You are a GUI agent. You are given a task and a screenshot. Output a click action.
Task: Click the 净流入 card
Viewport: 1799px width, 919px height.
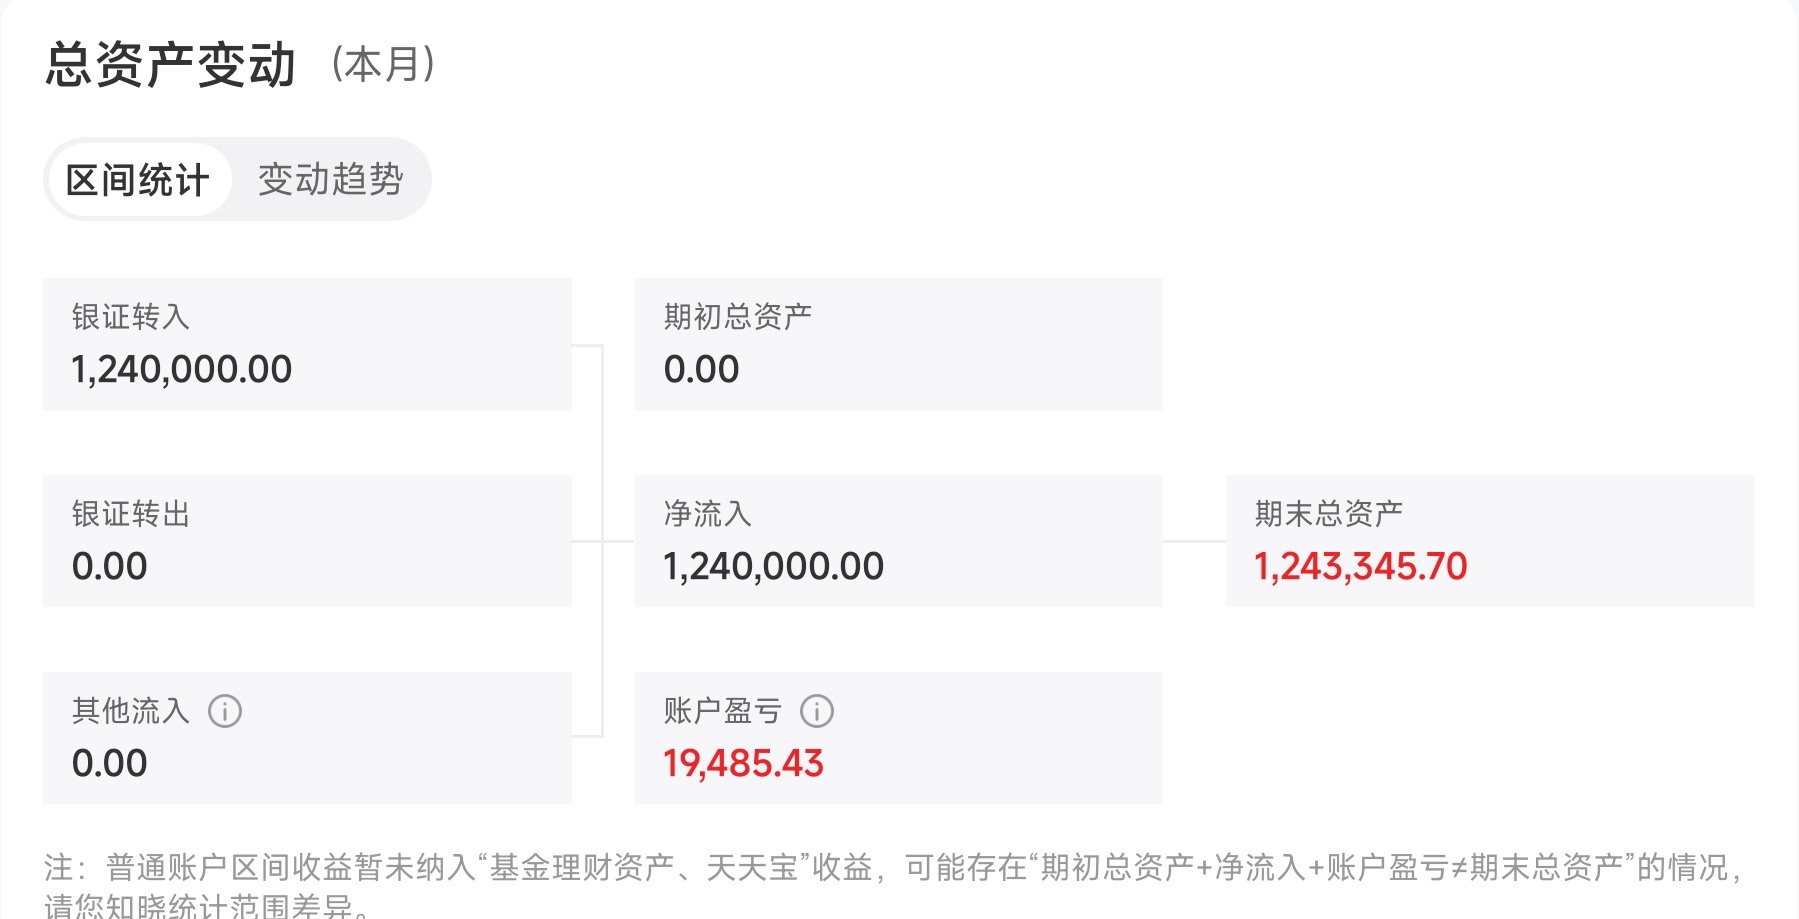pos(899,541)
